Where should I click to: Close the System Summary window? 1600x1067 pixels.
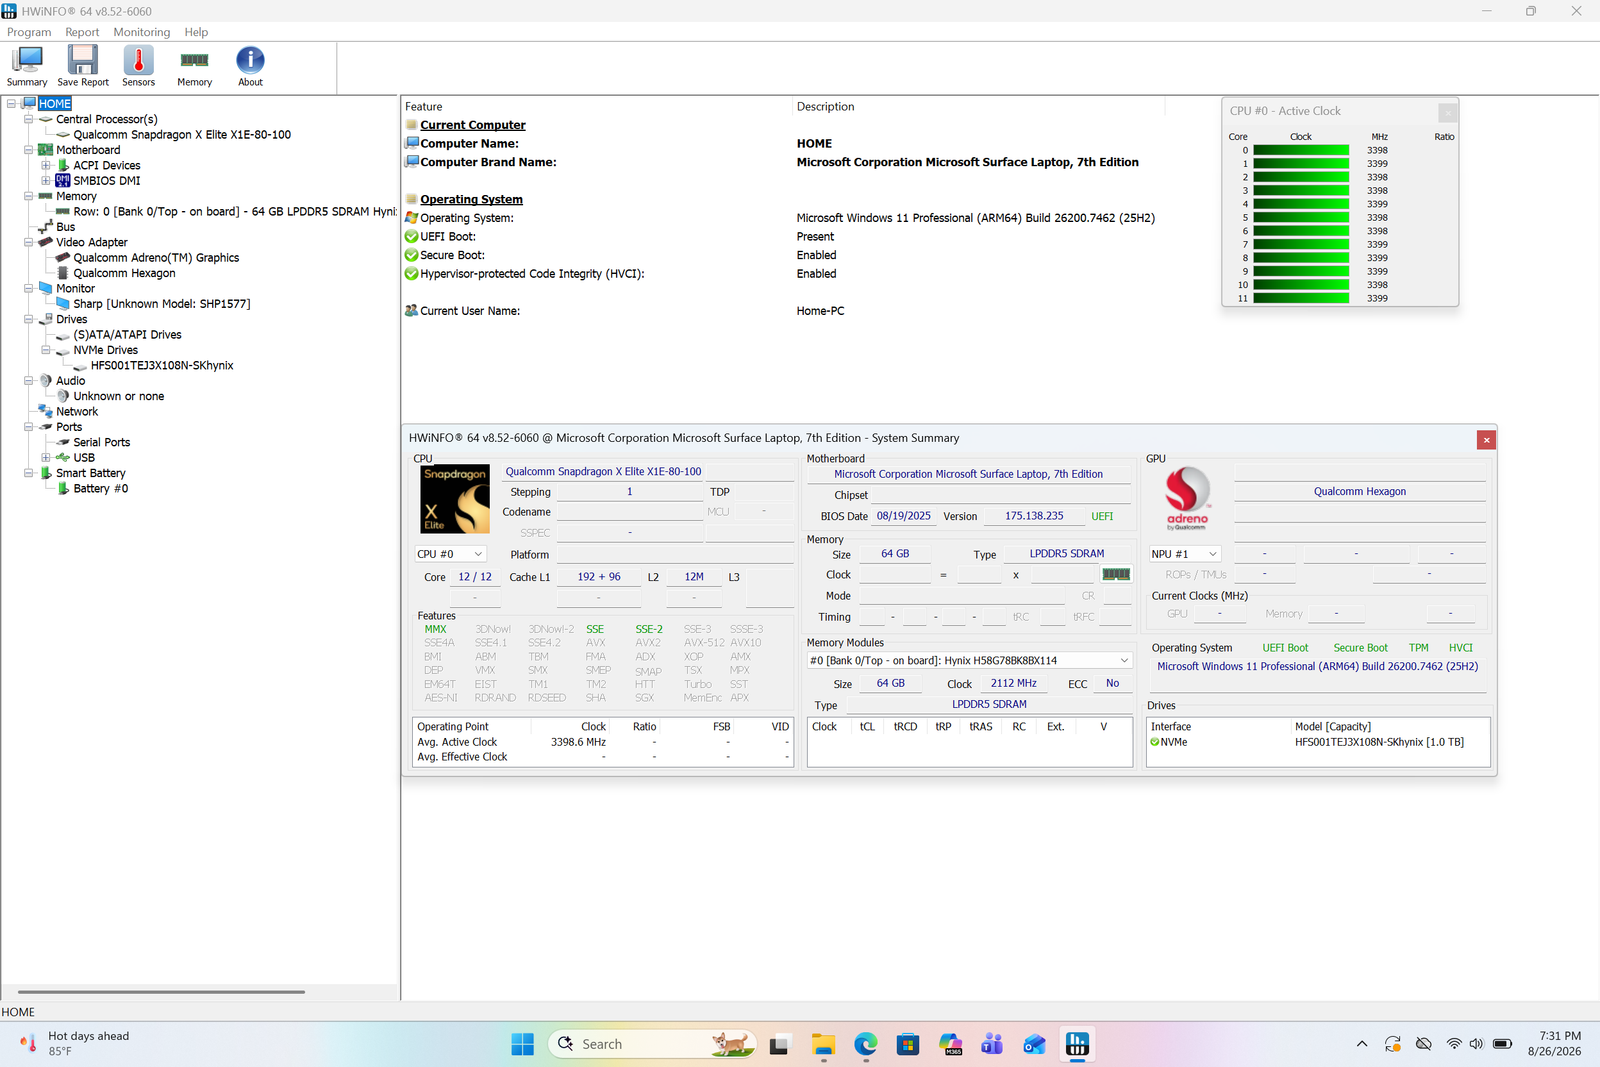pos(1486,440)
